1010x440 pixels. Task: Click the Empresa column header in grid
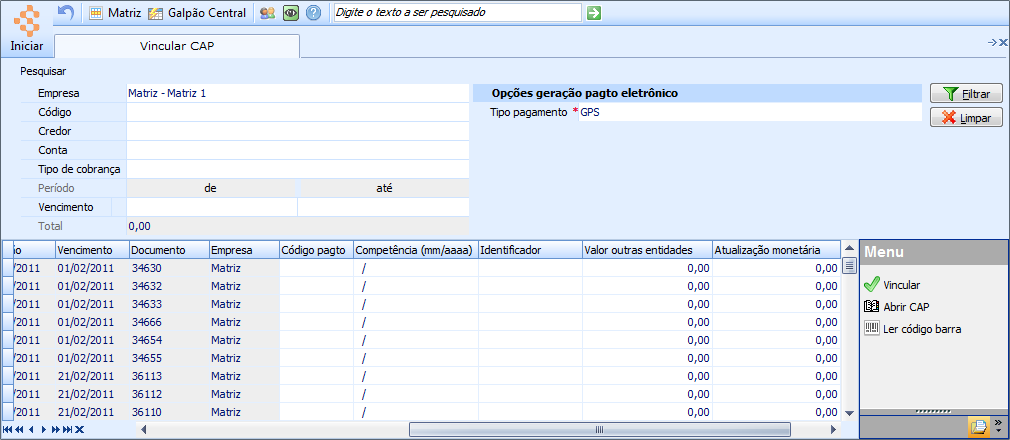click(x=244, y=250)
